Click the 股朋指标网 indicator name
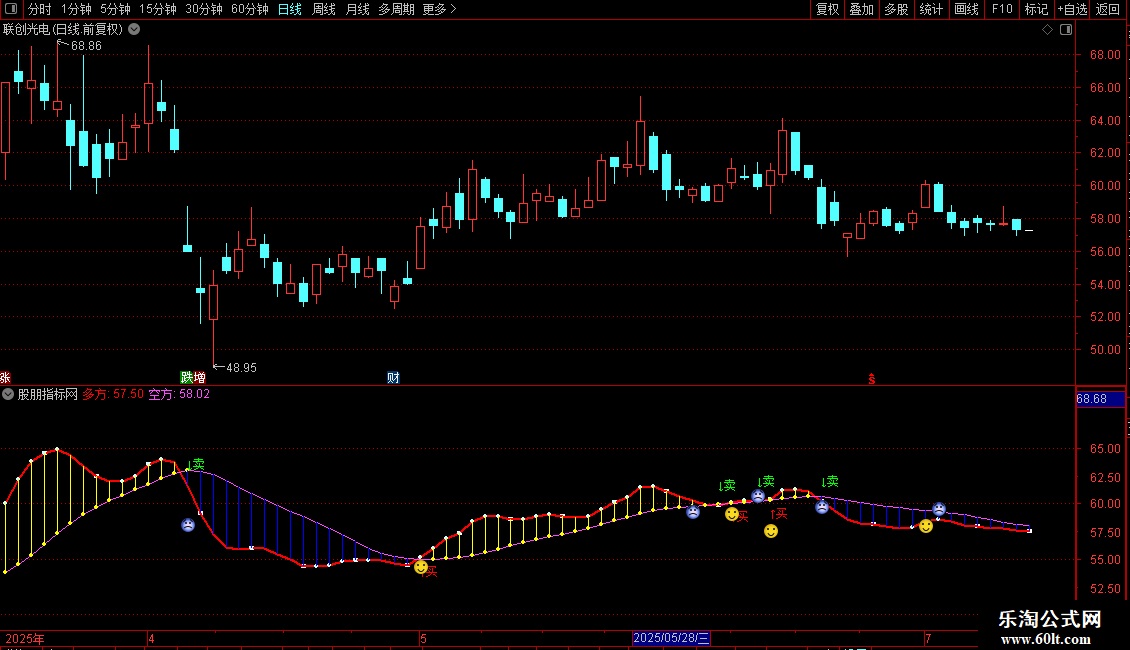 coord(48,394)
